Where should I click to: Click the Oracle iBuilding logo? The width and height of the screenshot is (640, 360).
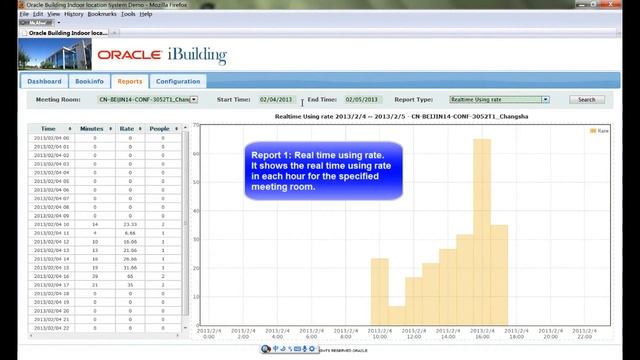162,55
